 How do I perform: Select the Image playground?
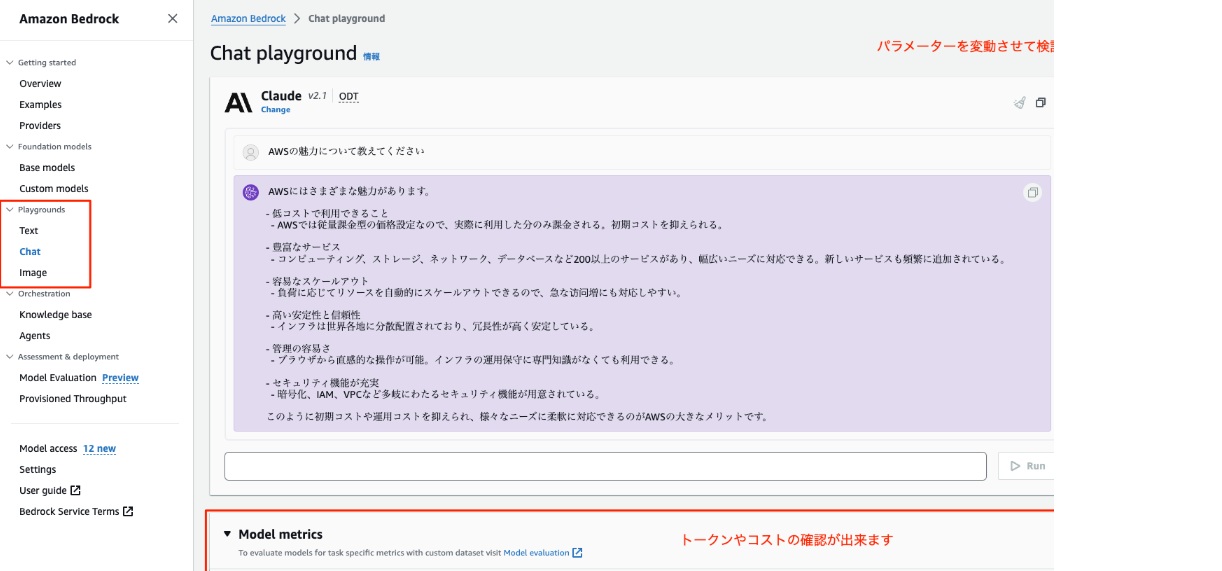tap(33, 273)
